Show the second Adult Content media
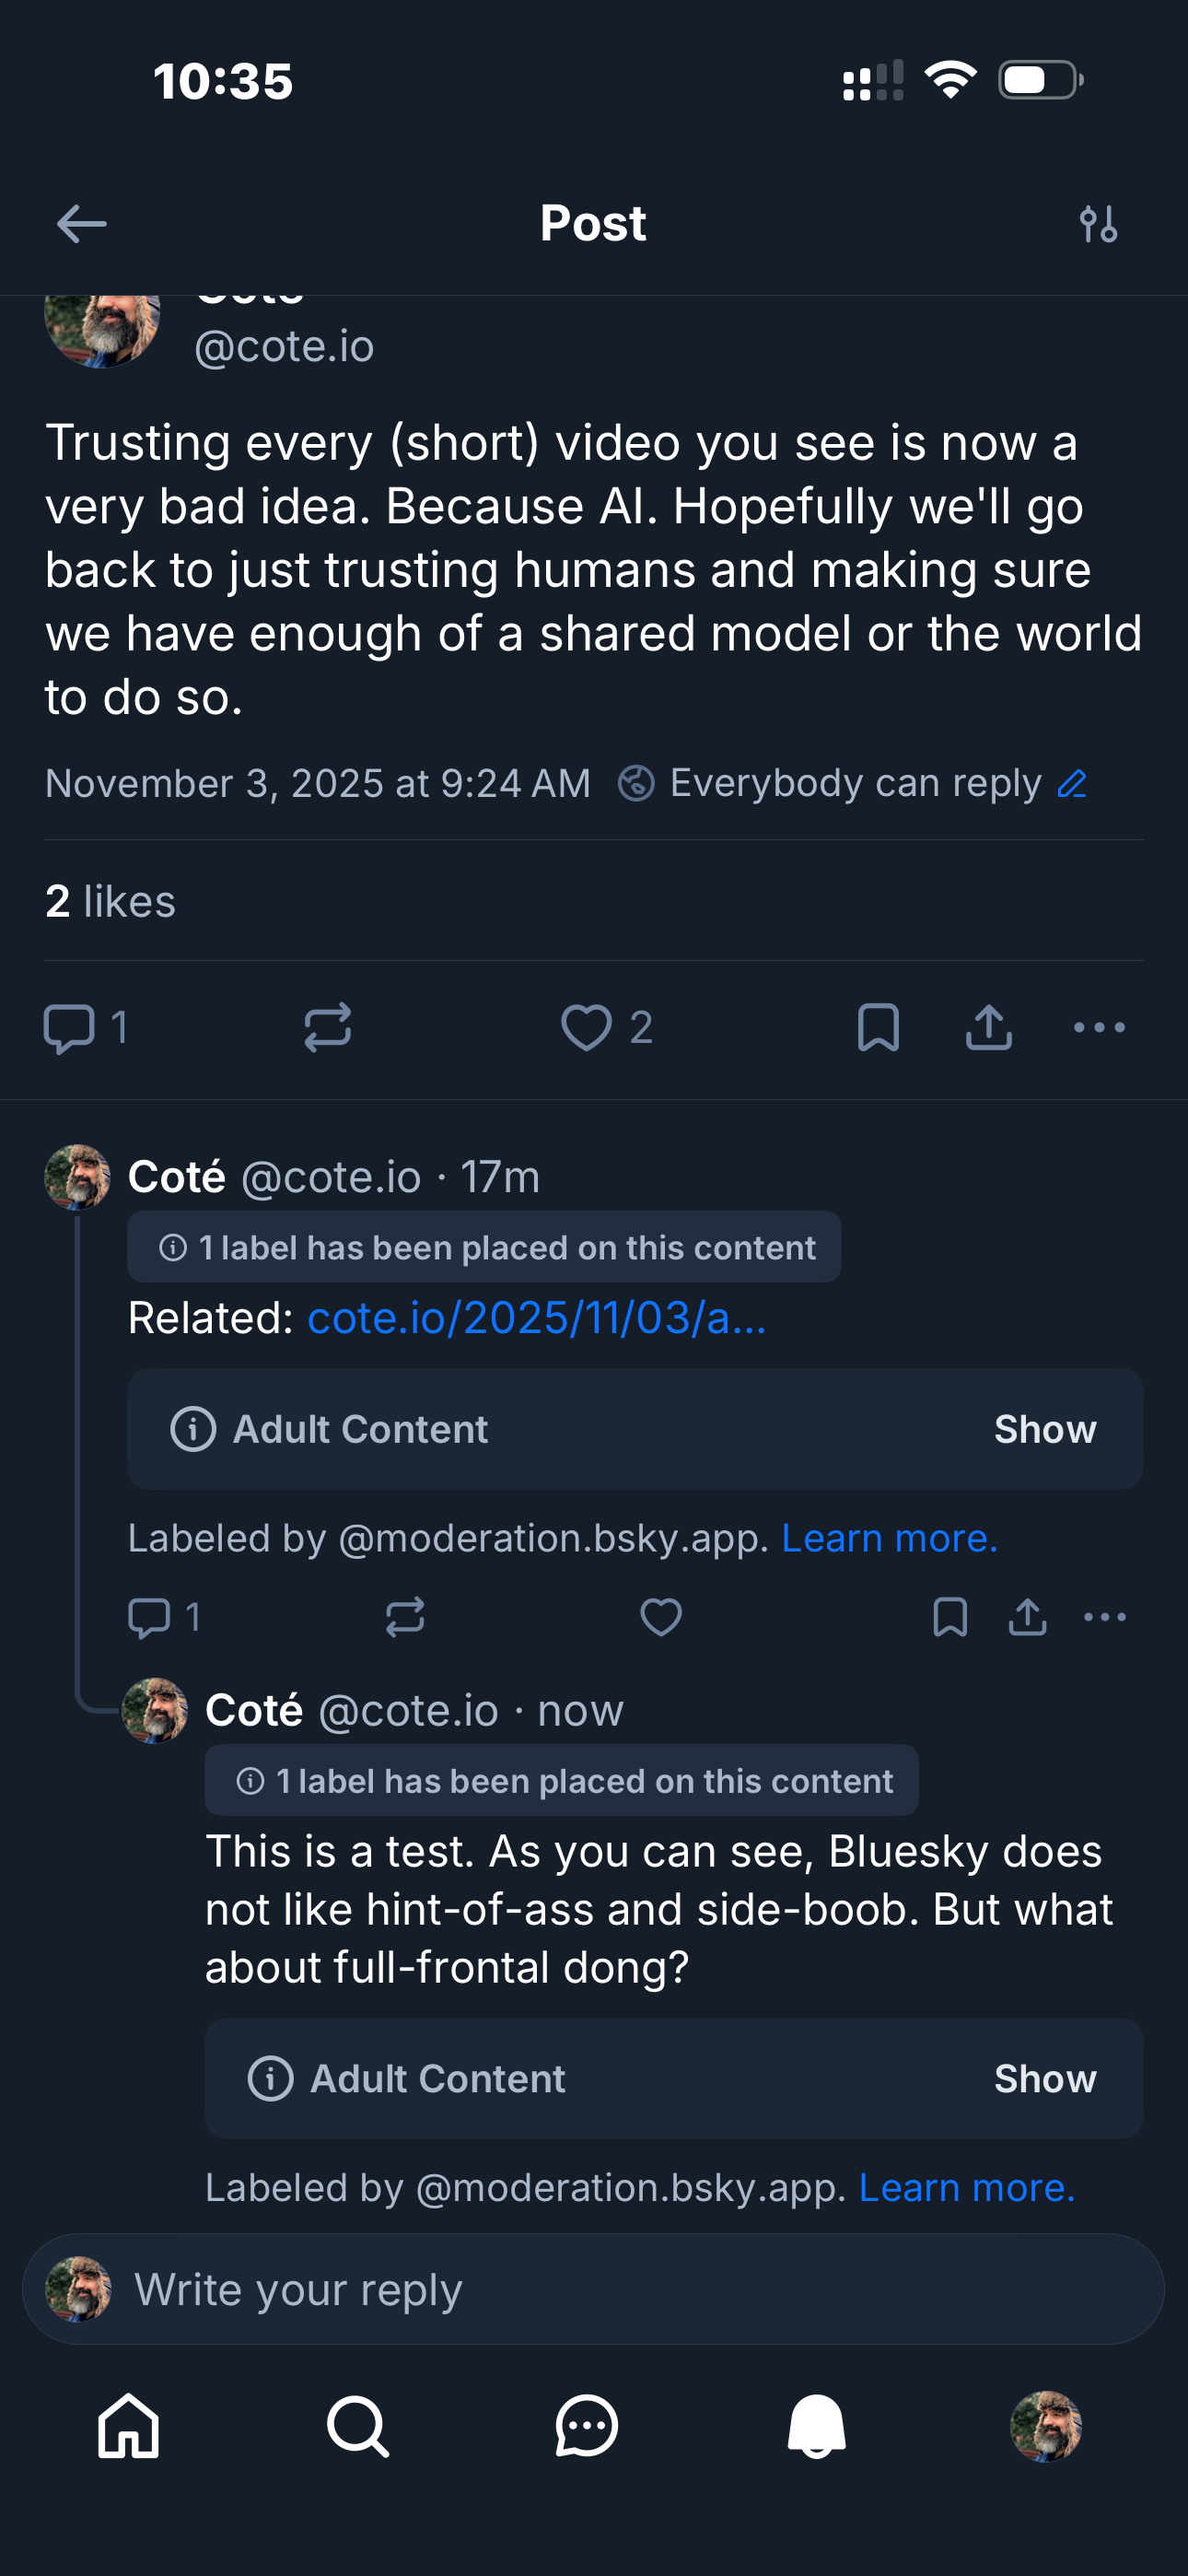This screenshot has height=2576, width=1188. tap(1044, 2078)
